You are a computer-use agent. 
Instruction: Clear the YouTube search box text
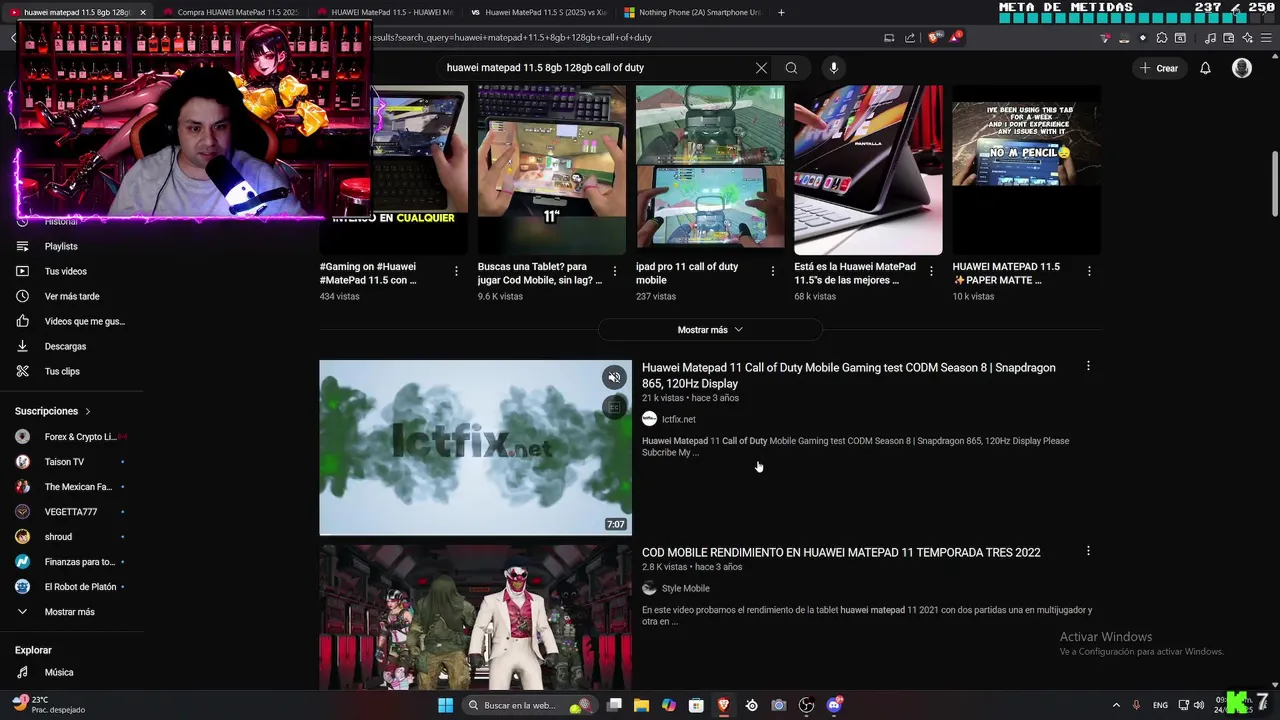[x=761, y=68]
